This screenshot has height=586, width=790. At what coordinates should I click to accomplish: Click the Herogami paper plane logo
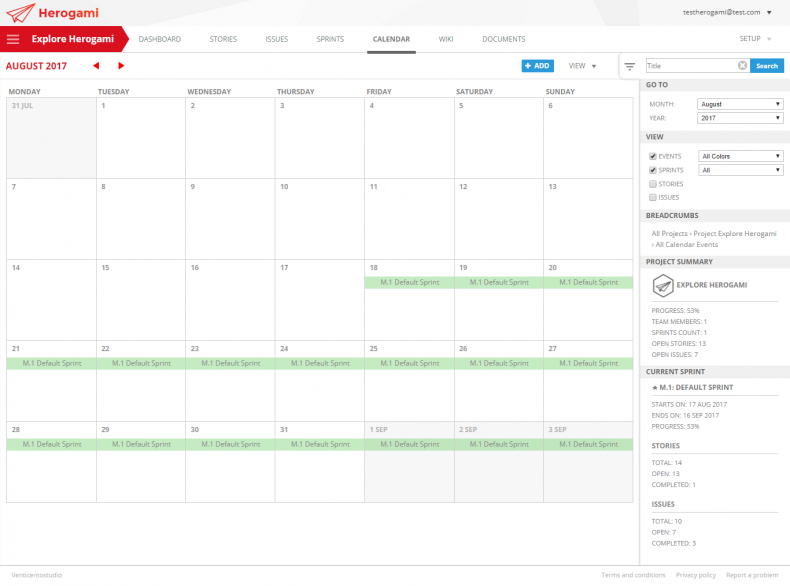21,13
